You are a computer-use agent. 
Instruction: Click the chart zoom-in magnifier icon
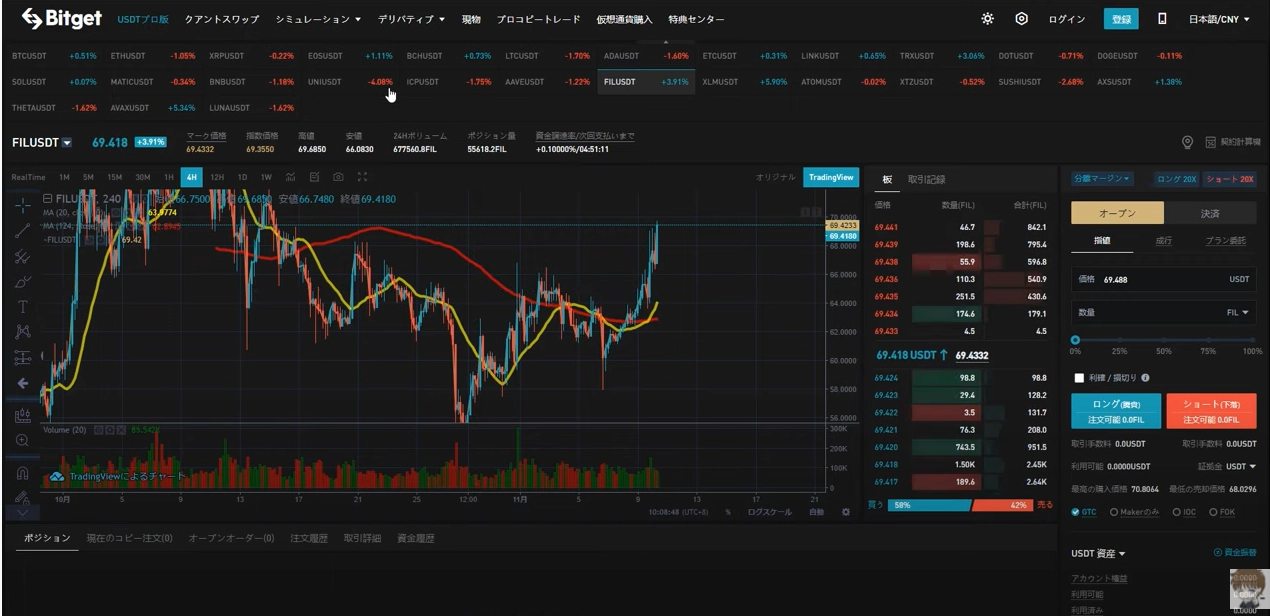[x=22, y=440]
